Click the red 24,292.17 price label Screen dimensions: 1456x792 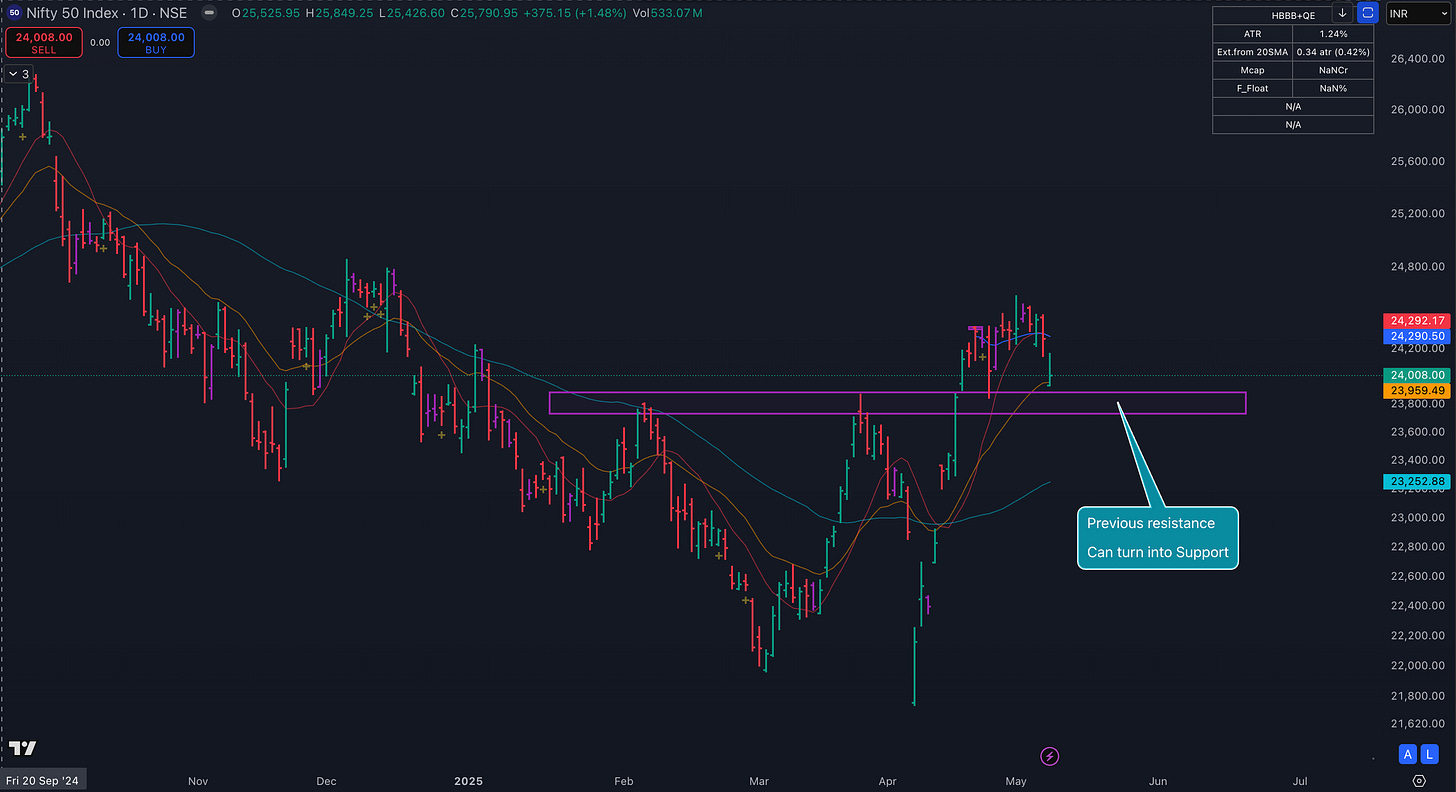click(x=1415, y=321)
